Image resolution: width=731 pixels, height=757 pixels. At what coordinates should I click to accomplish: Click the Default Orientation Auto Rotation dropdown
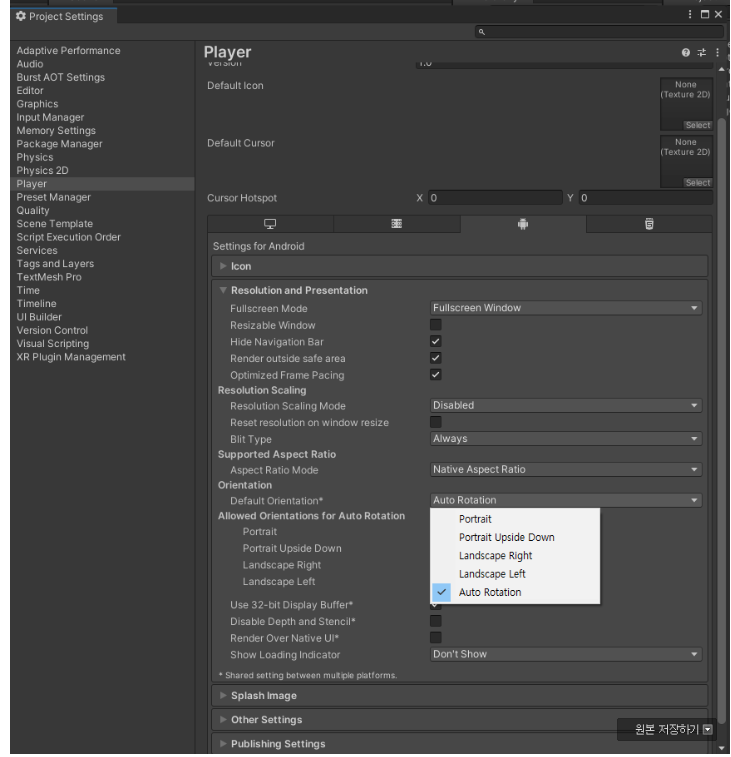[566, 501]
